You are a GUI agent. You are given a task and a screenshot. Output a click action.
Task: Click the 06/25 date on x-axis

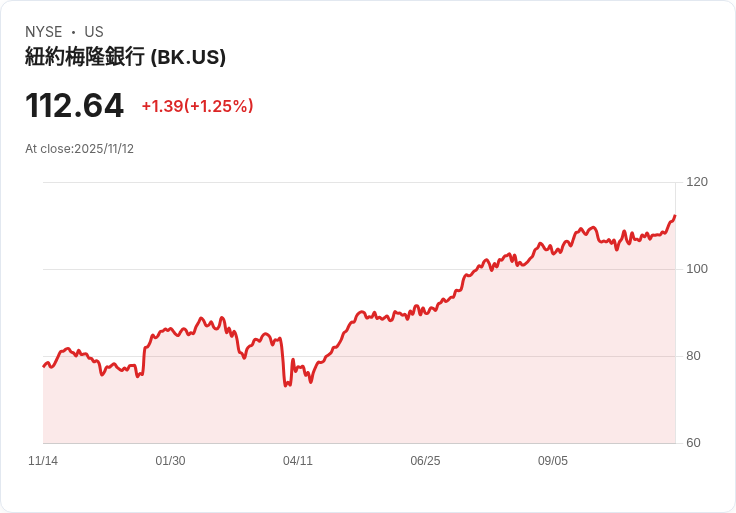(425, 461)
